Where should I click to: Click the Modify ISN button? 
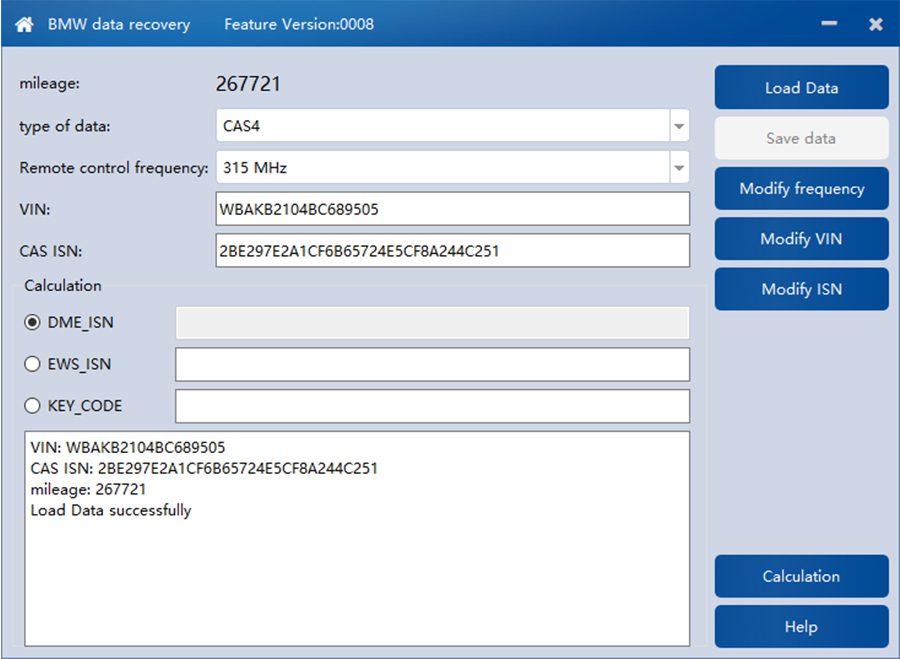[801, 289]
